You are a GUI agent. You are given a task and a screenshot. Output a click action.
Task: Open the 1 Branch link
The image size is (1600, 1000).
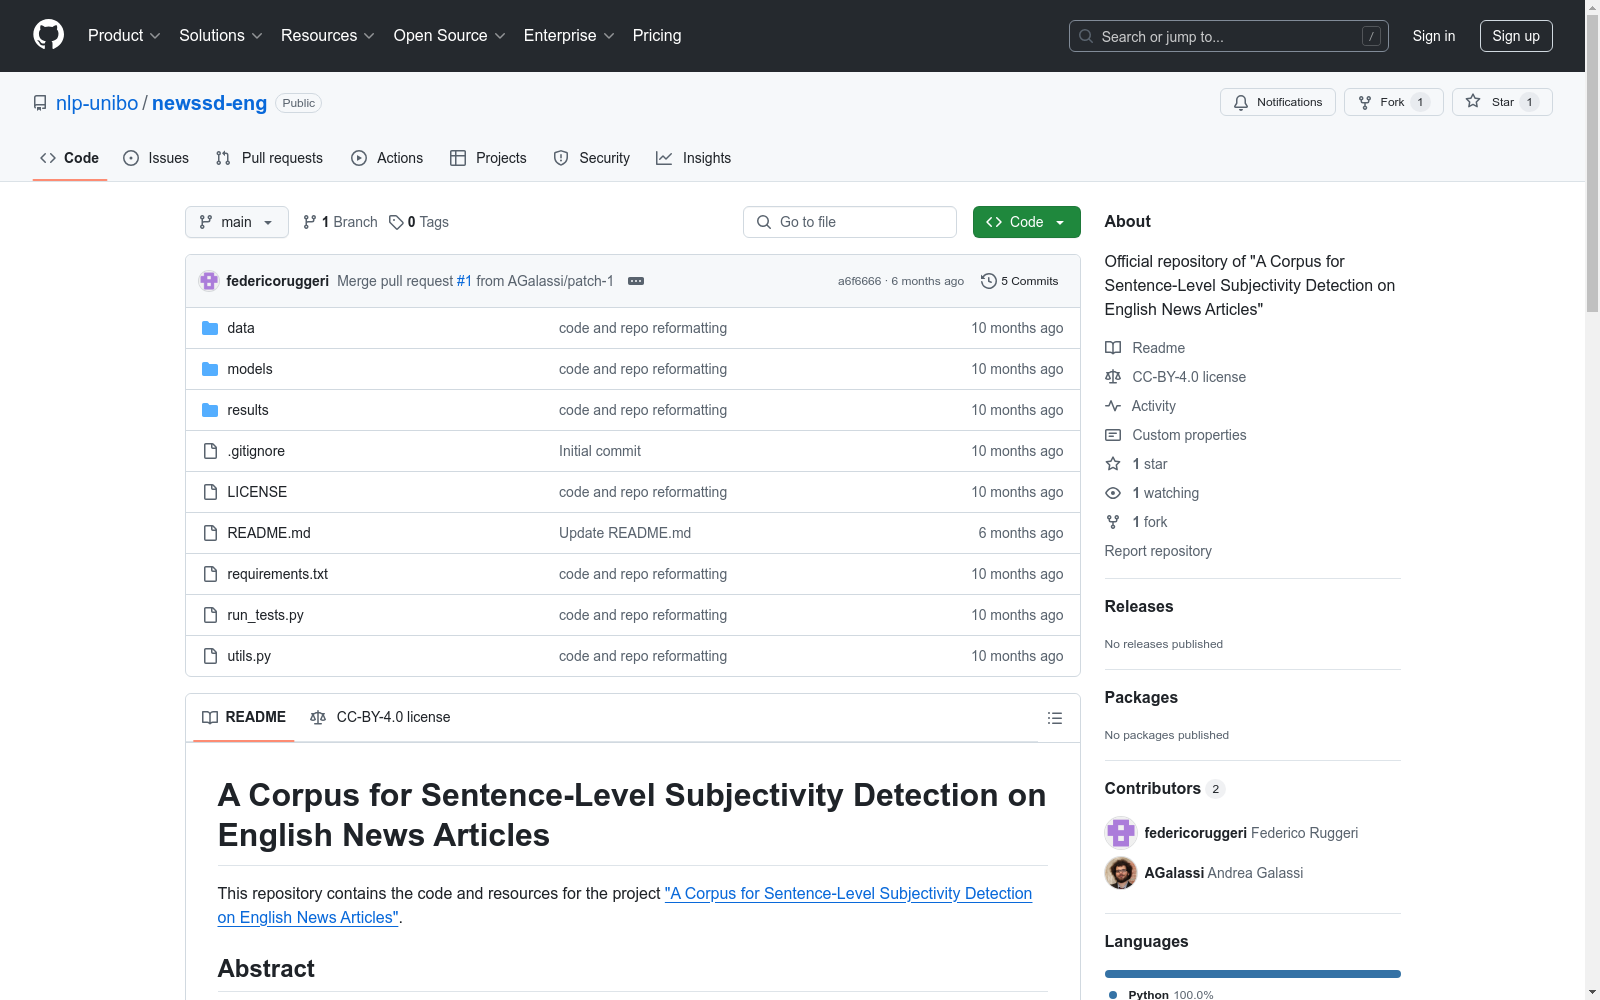(x=340, y=222)
